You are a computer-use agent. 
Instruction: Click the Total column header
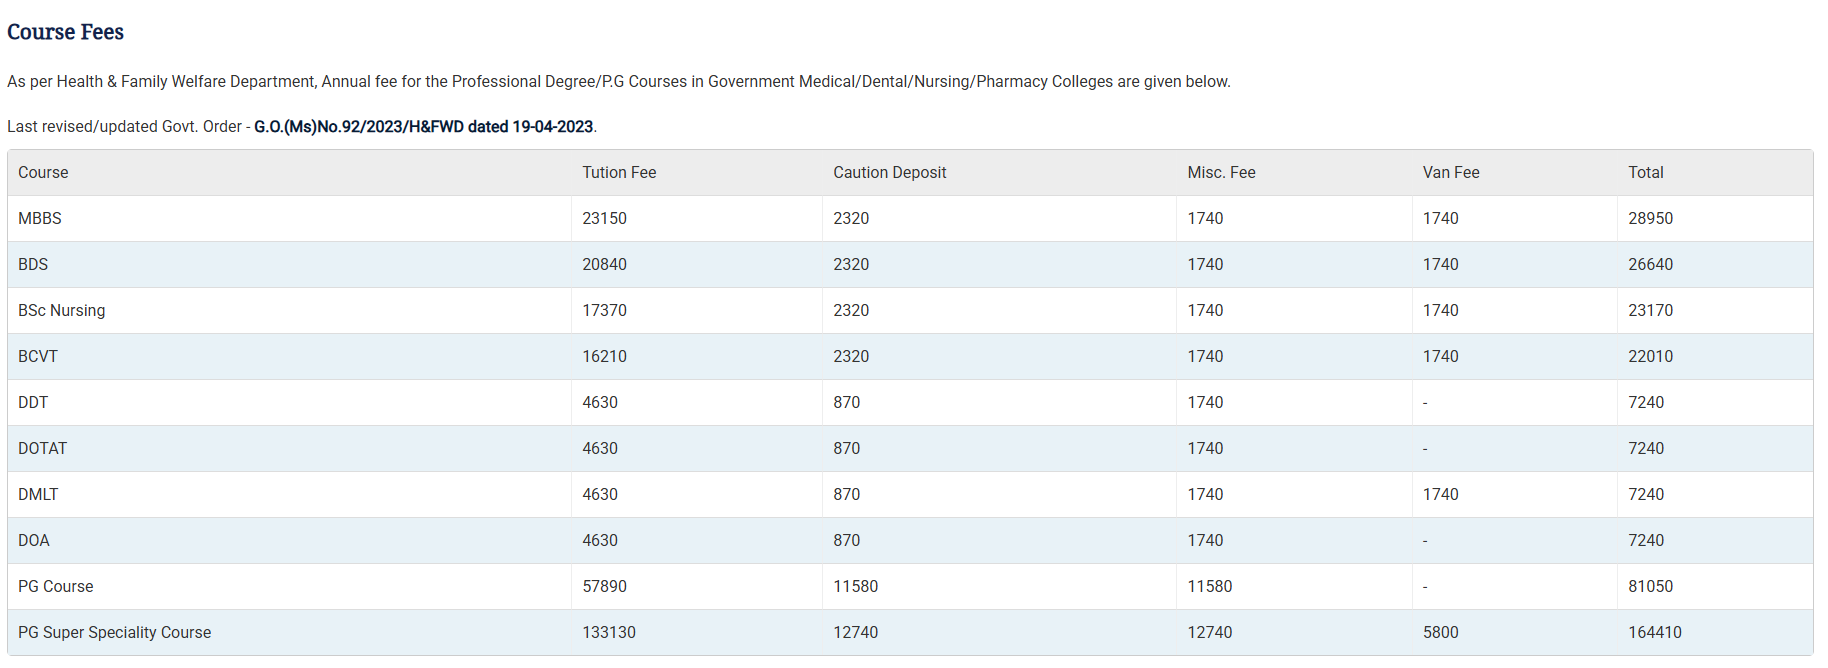[1645, 173]
